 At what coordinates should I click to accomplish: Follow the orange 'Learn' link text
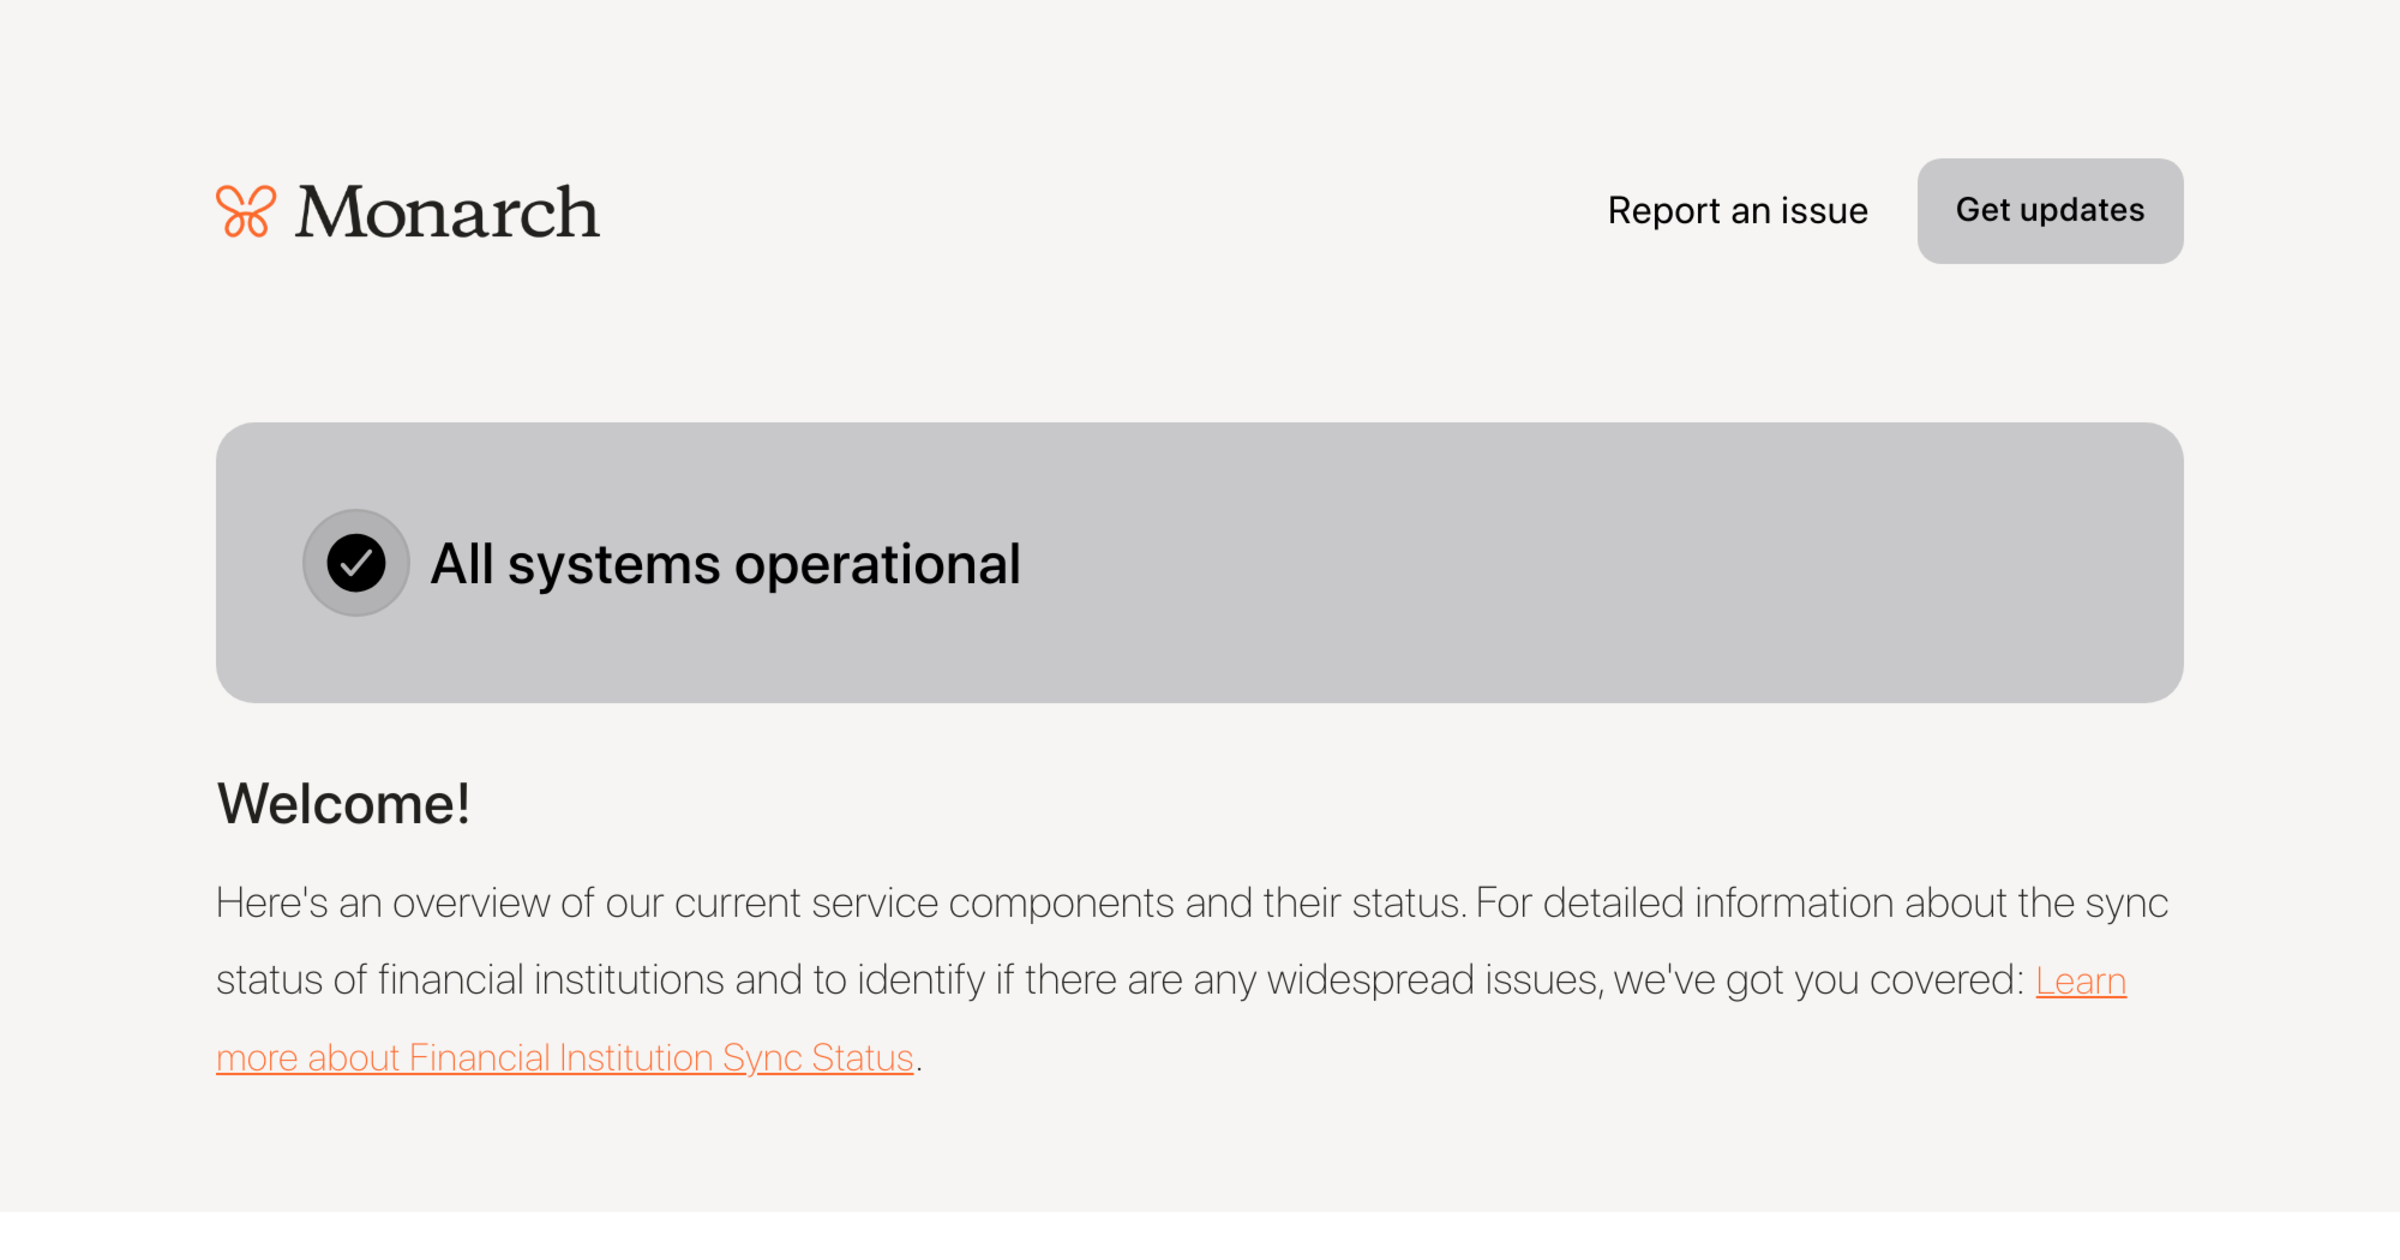(x=2080, y=981)
